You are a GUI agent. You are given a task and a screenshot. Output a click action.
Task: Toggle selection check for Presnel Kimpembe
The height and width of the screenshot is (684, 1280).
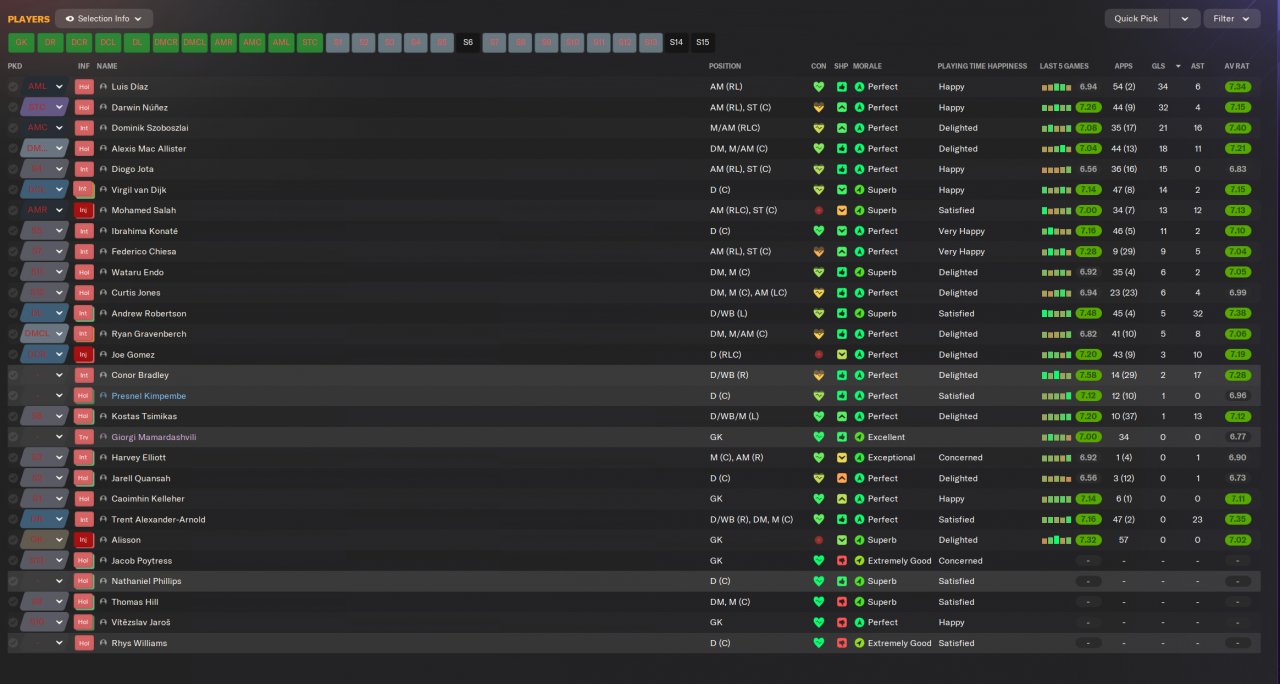13,396
